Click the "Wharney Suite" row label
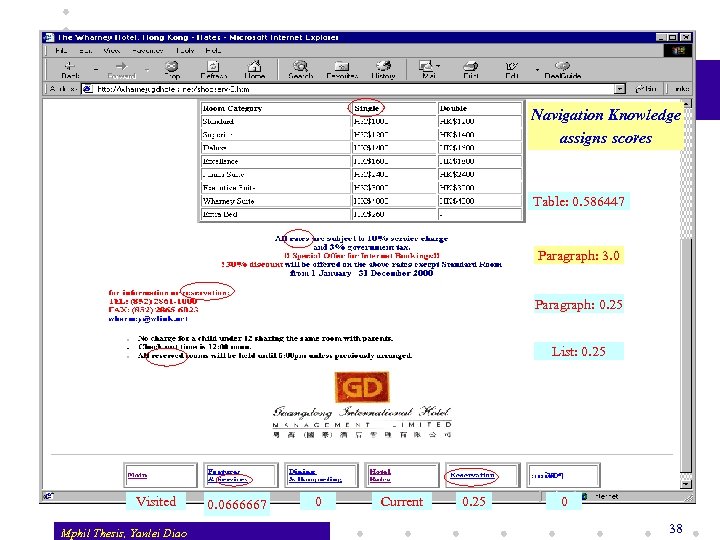The height and width of the screenshot is (540, 720). pyautogui.click(x=228, y=201)
